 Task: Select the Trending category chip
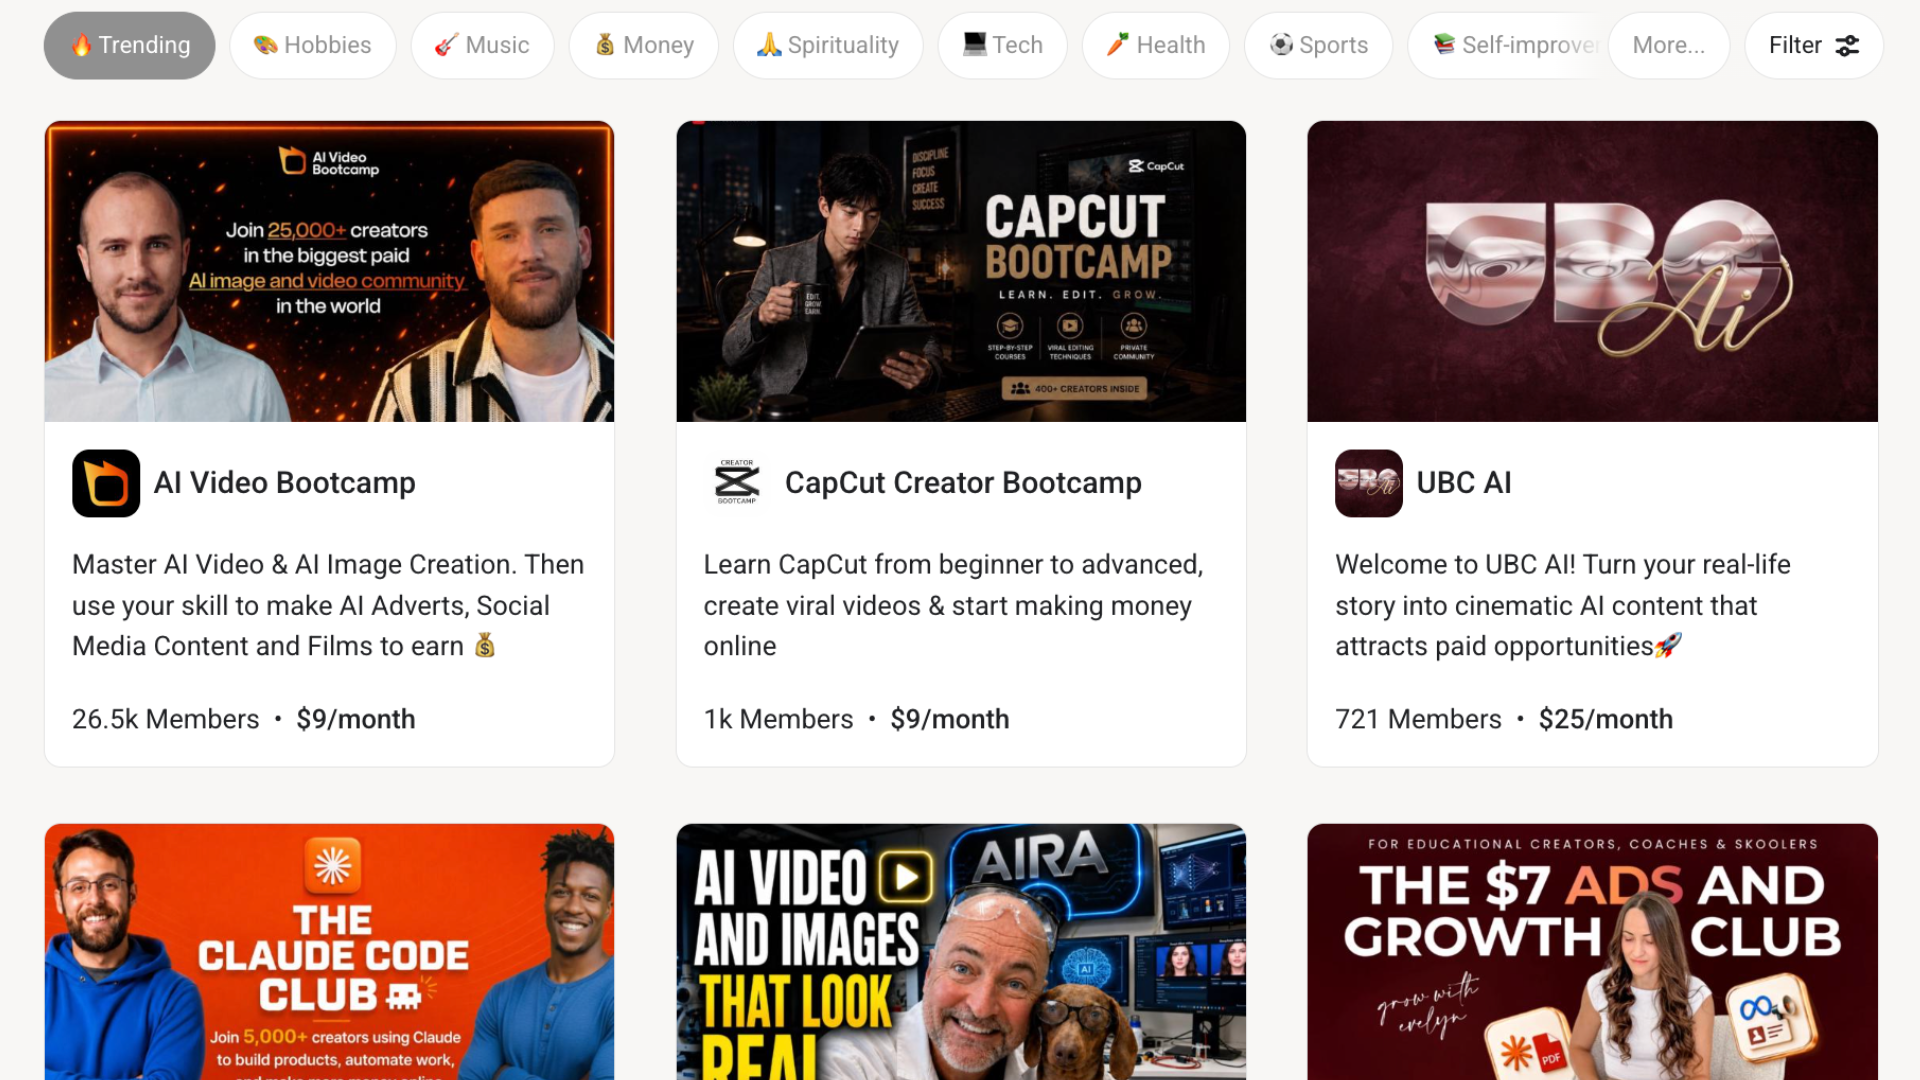(129, 45)
